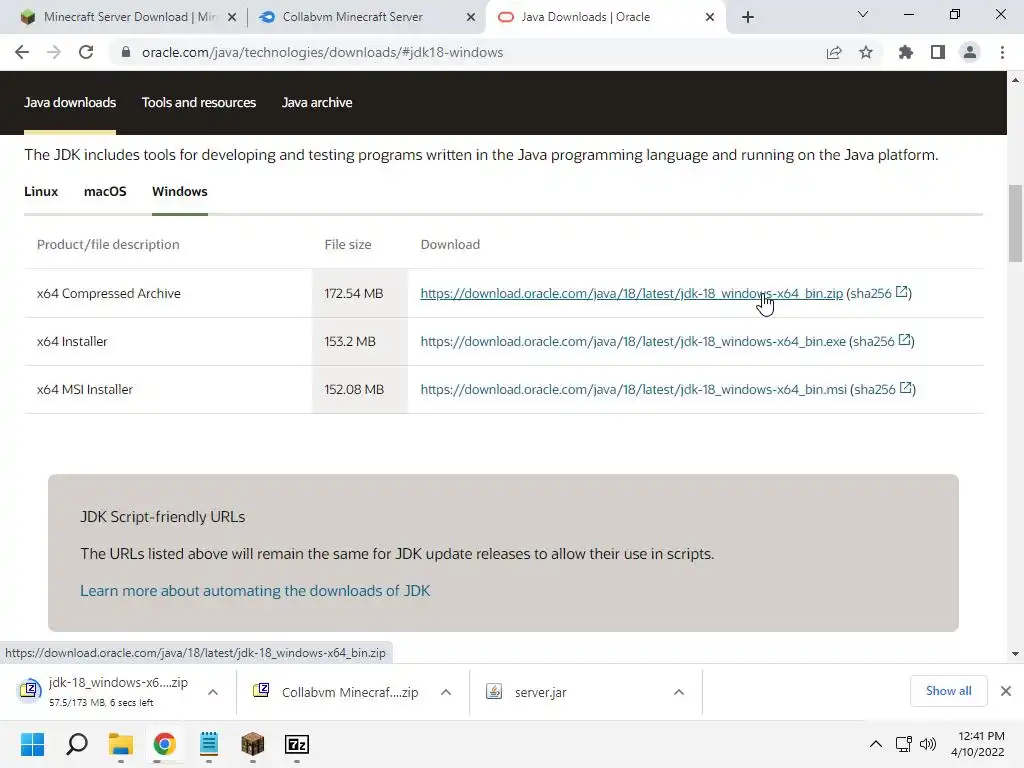
Task: Open Chrome three-dot menu
Action: [1002, 52]
